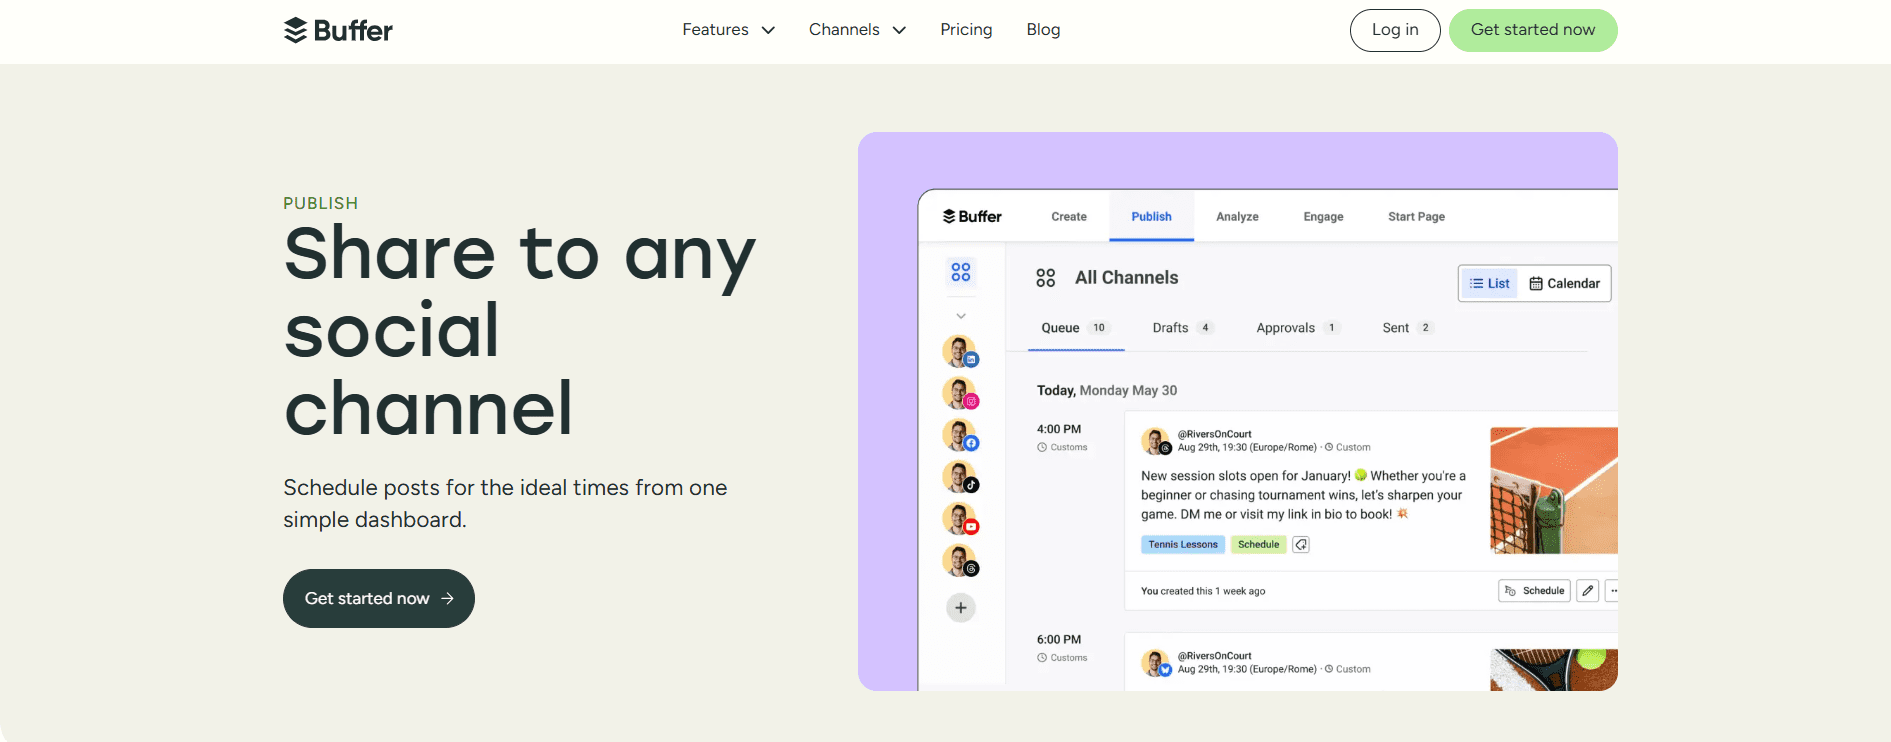Viewport: 1891px width, 742px height.
Task: Add a new channel with plus button
Action: click(961, 607)
